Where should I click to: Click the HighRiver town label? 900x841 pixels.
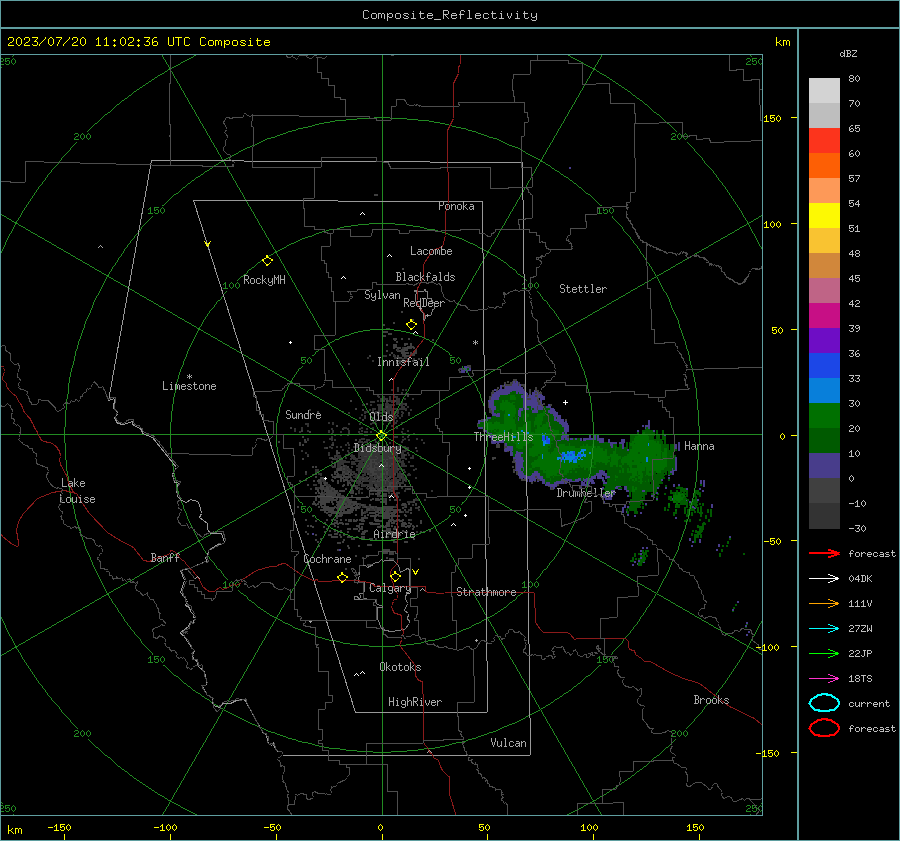[414, 702]
